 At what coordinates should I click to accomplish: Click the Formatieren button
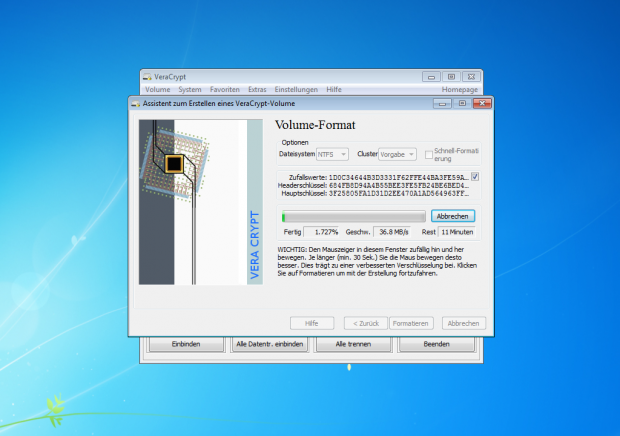411,323
